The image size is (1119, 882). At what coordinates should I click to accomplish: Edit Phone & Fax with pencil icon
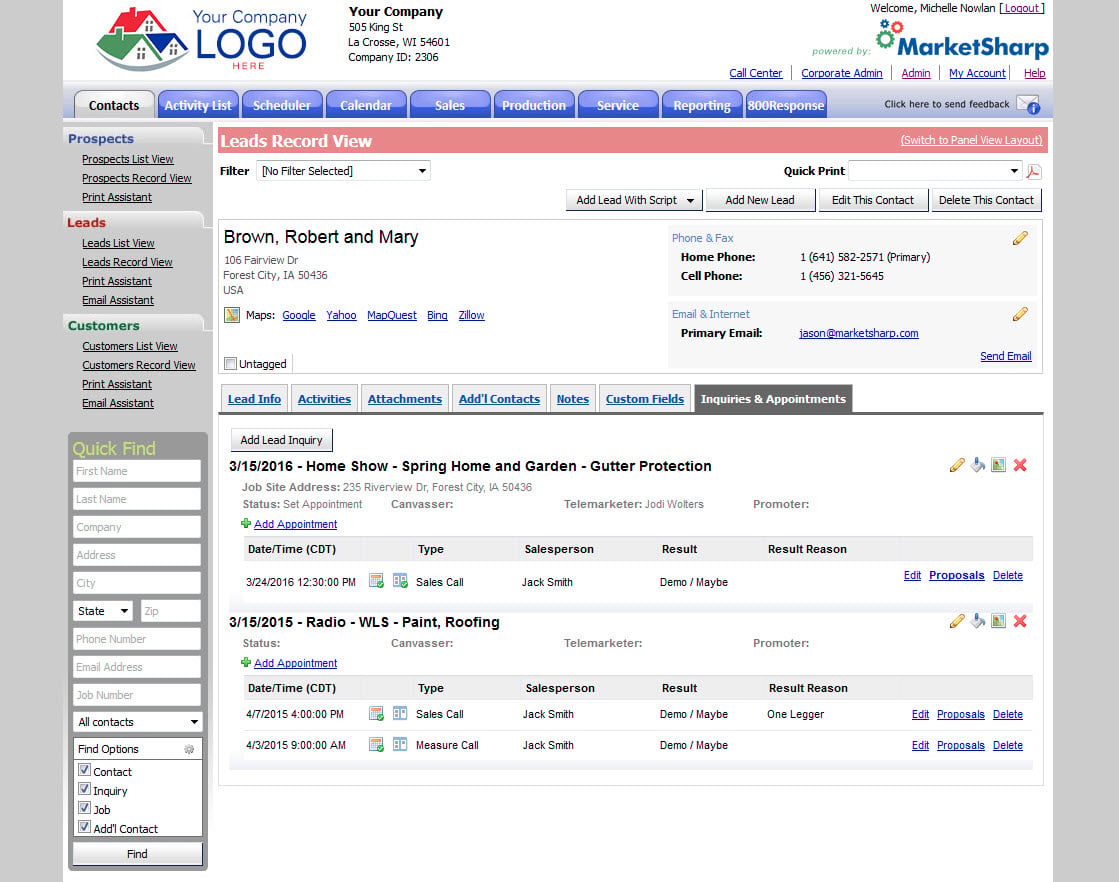pos(1020,238)
